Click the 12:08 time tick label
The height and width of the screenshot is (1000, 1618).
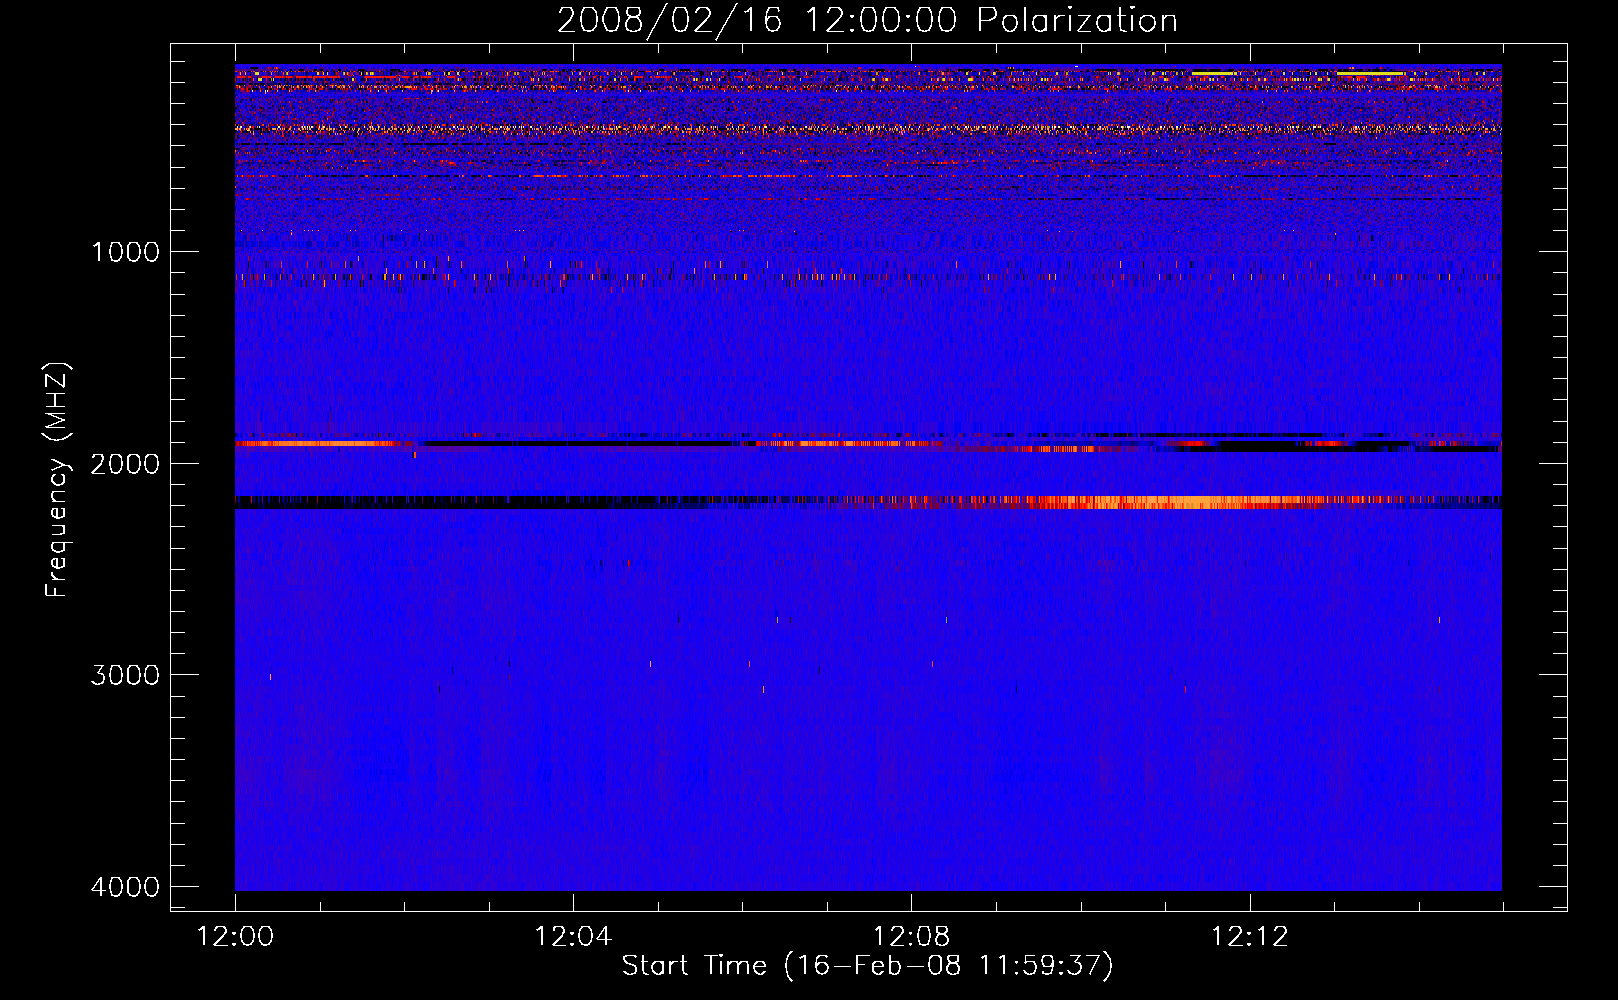pyautogui.click(x=911, y=937)
